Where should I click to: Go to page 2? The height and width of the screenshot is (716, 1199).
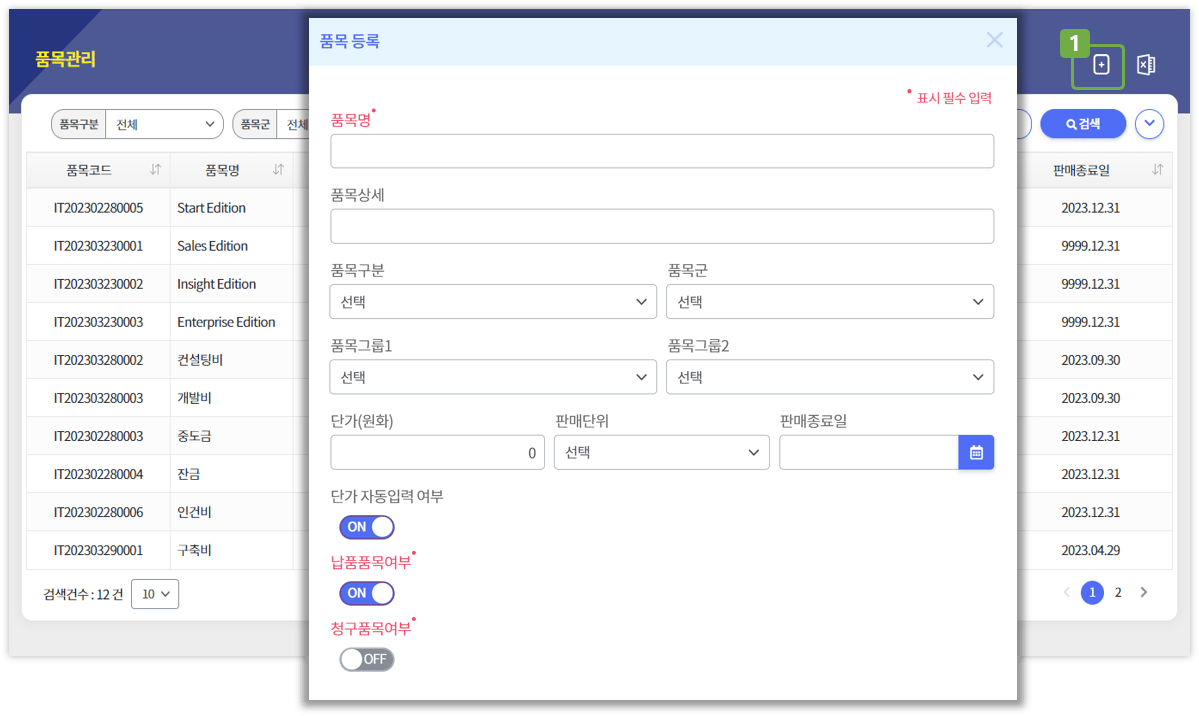click(1118, 592)
